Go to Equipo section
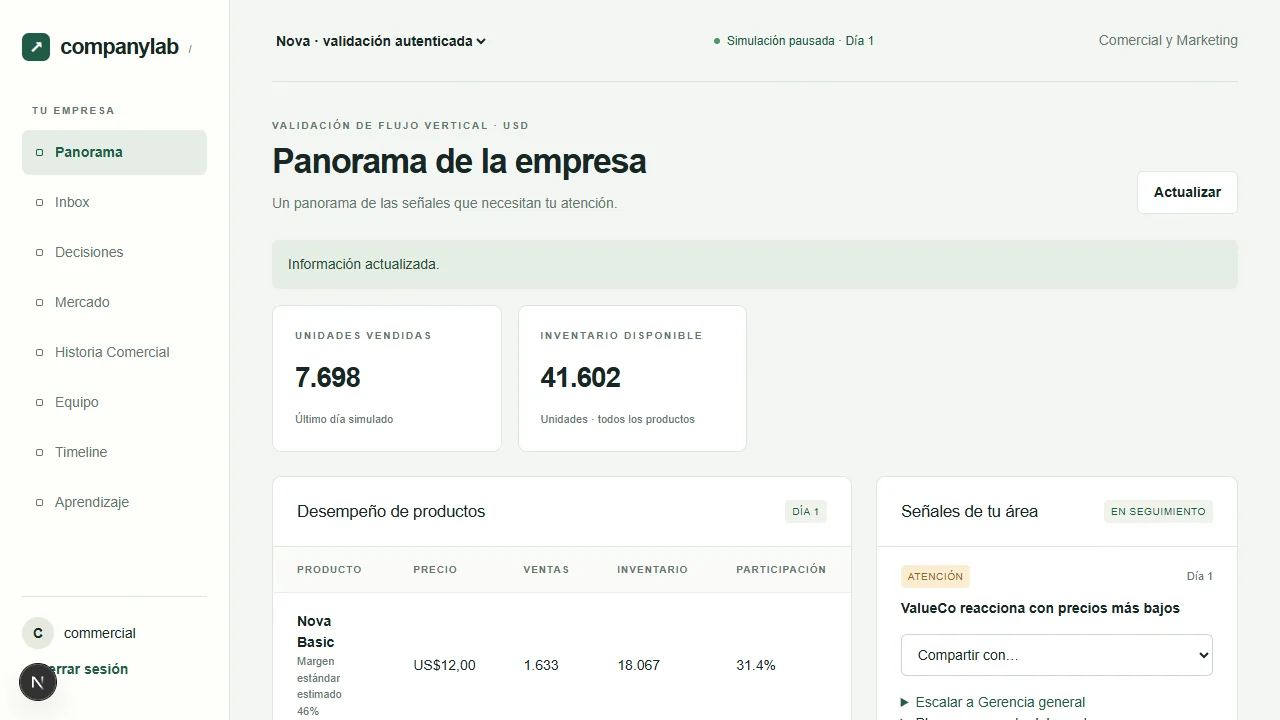 pos(114,402)
